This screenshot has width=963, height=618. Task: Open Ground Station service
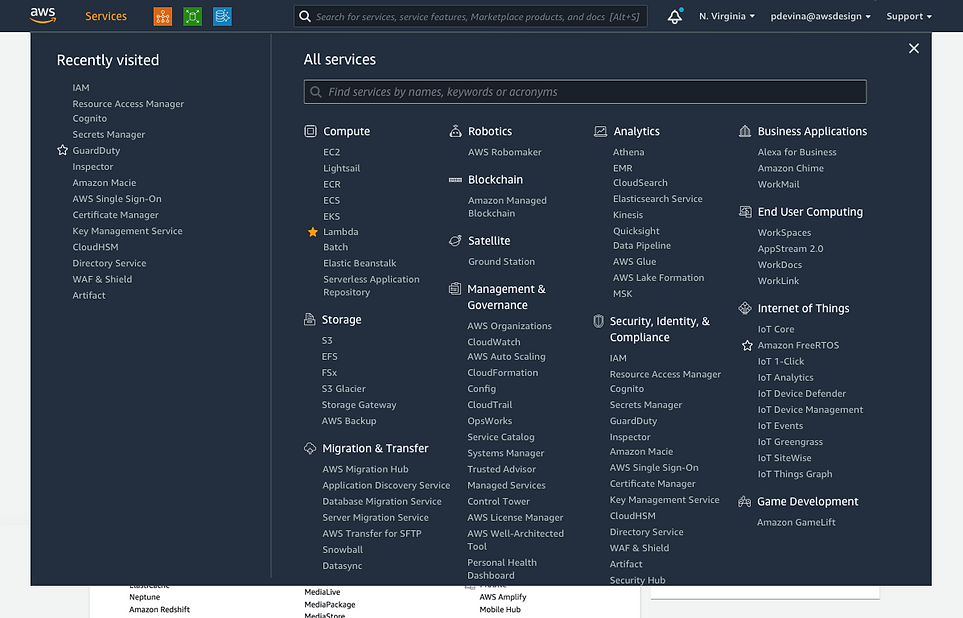coord(501,262)
